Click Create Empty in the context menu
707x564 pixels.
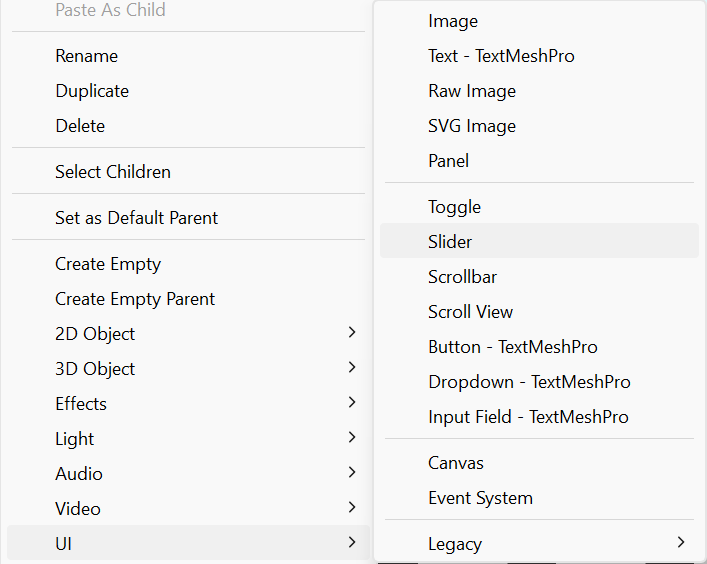(x=108, y=264)
